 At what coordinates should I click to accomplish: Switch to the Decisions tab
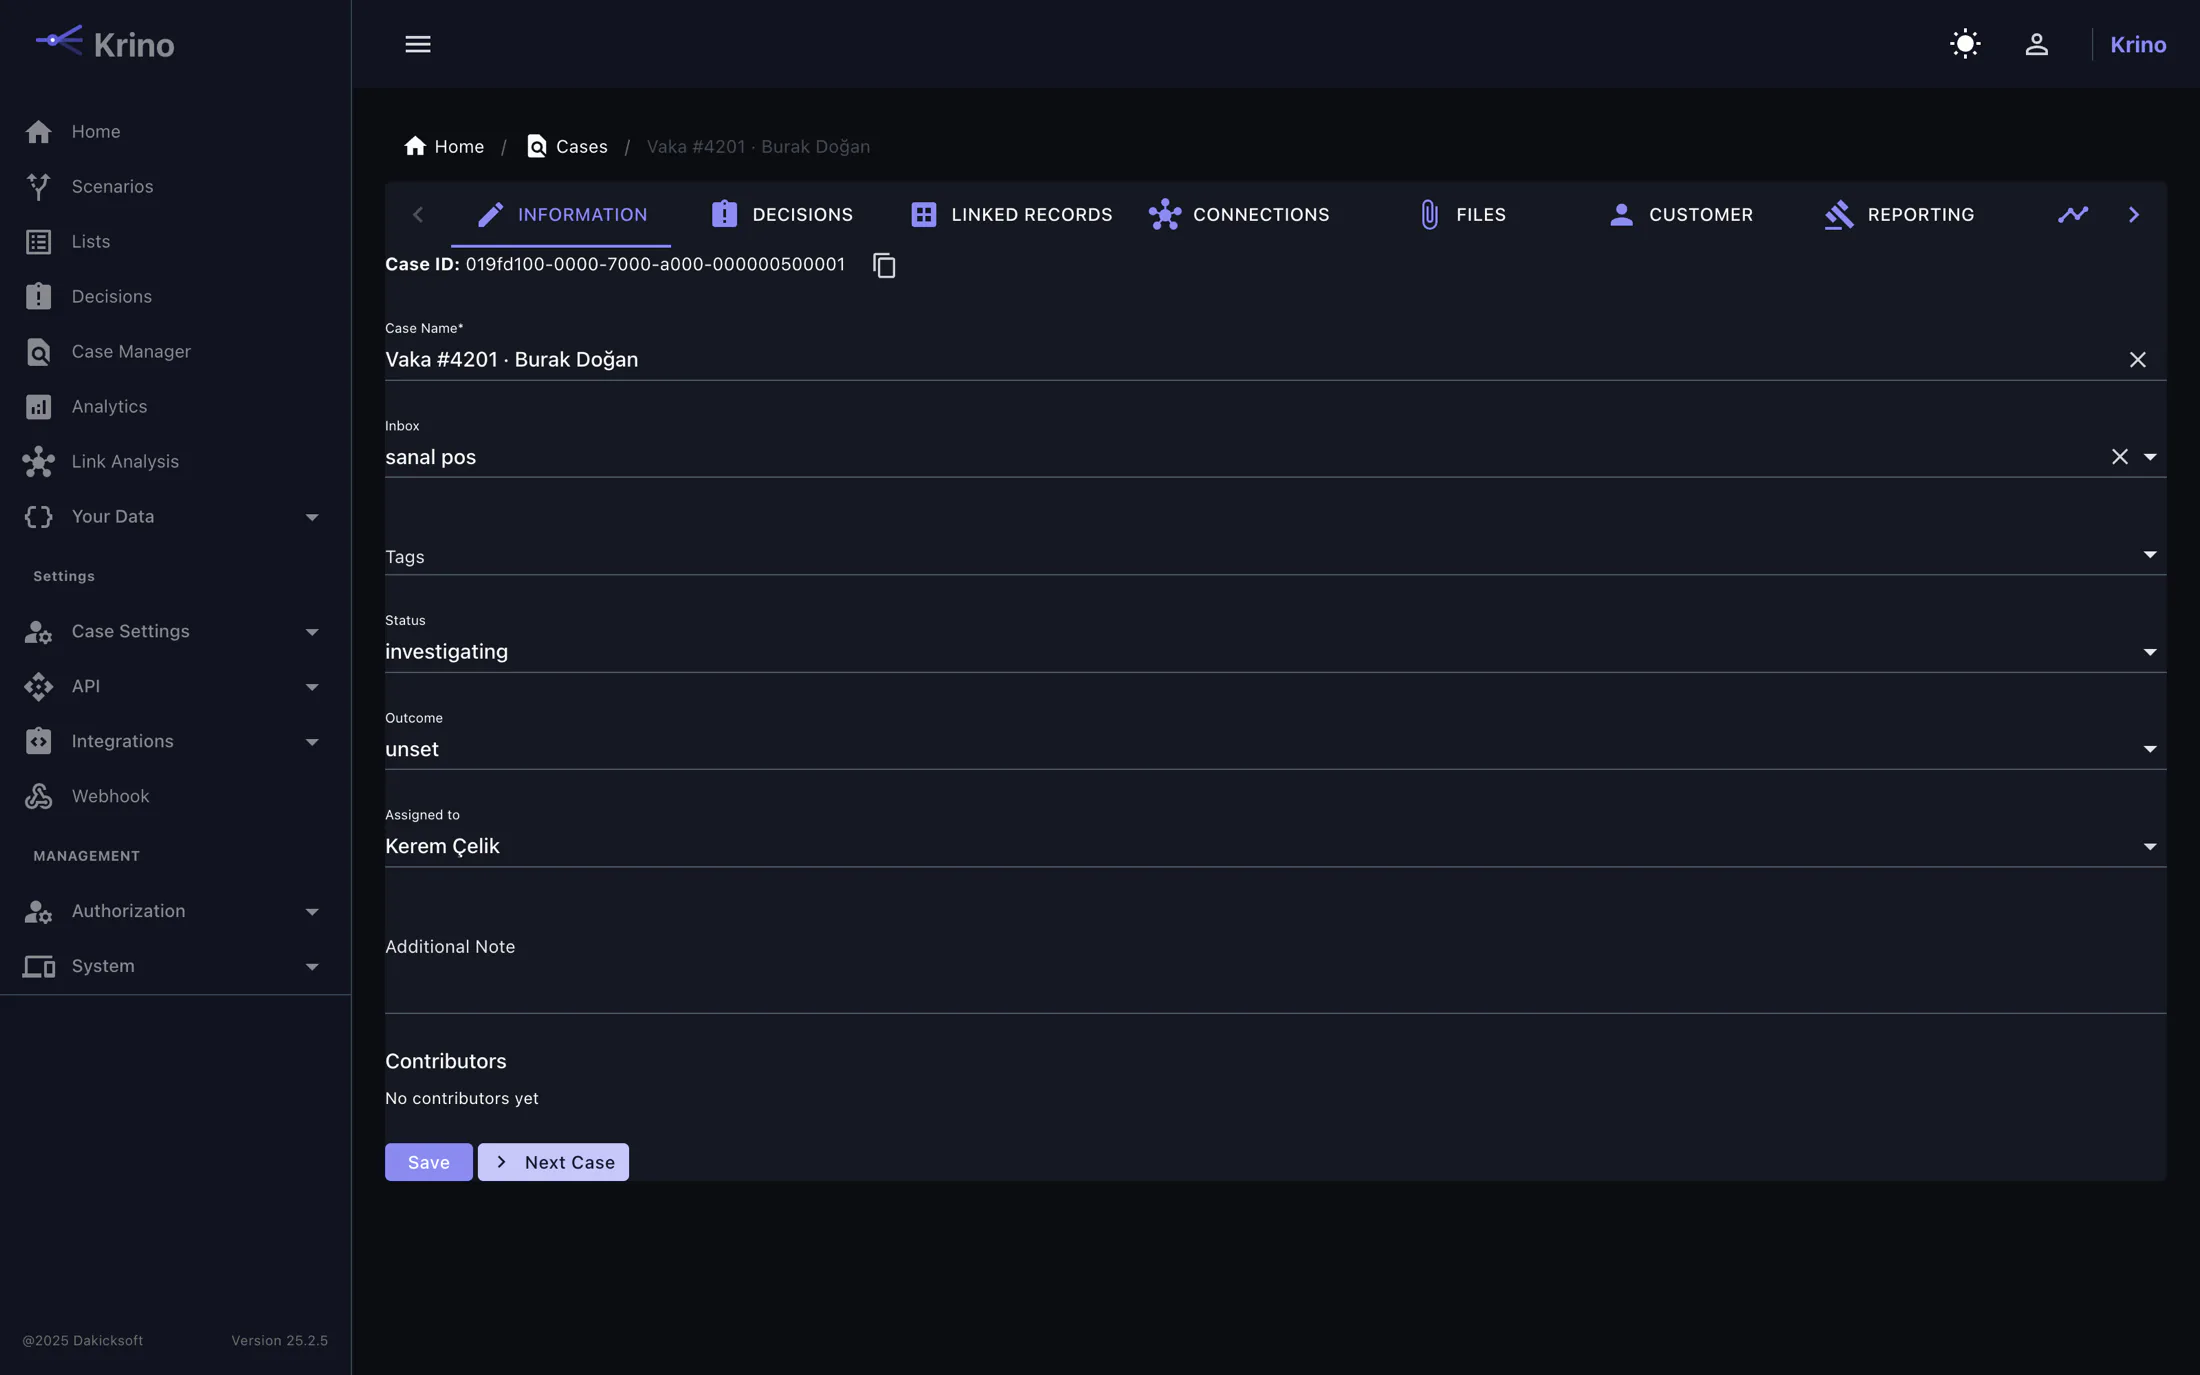tap(782, 214)
